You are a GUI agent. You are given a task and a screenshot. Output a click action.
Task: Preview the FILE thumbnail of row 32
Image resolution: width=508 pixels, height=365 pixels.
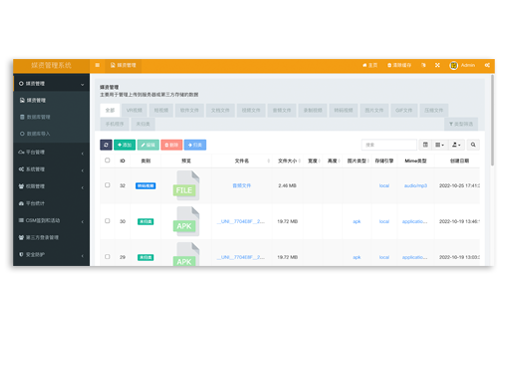(x=186, y=185)
